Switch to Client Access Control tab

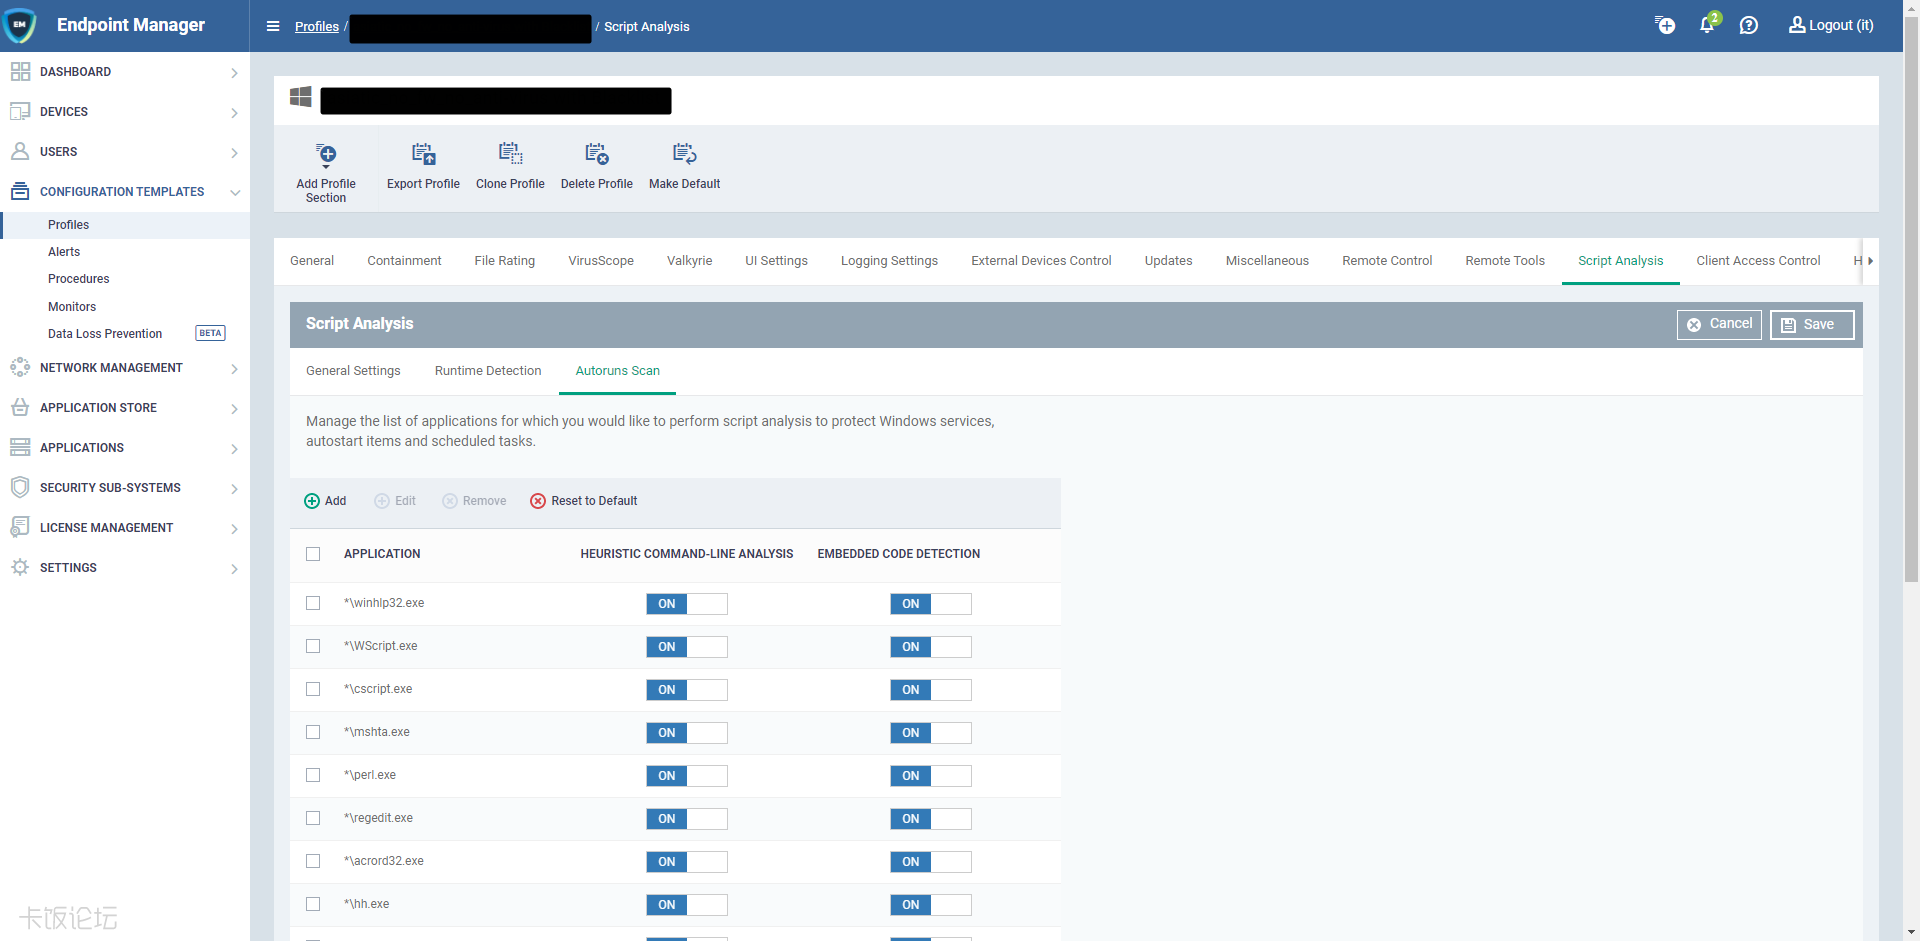1758,261
